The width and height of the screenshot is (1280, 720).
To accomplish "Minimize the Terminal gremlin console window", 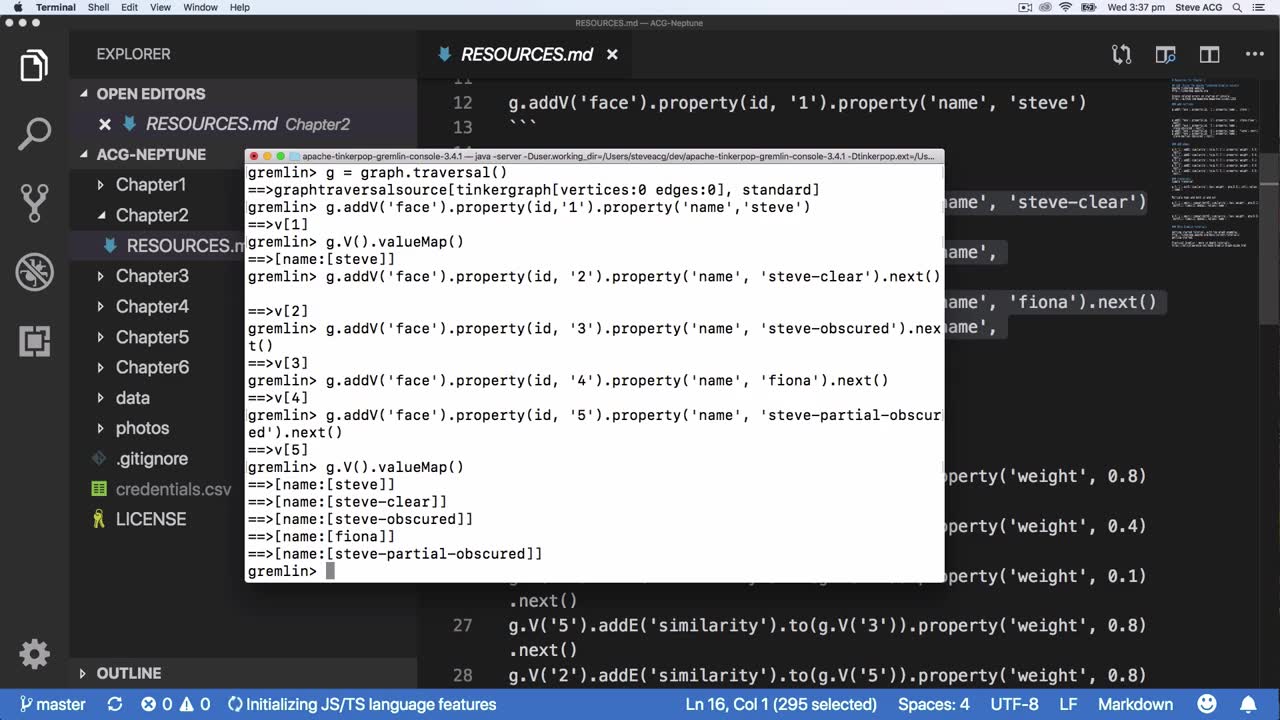I will [x=267, y=156].
